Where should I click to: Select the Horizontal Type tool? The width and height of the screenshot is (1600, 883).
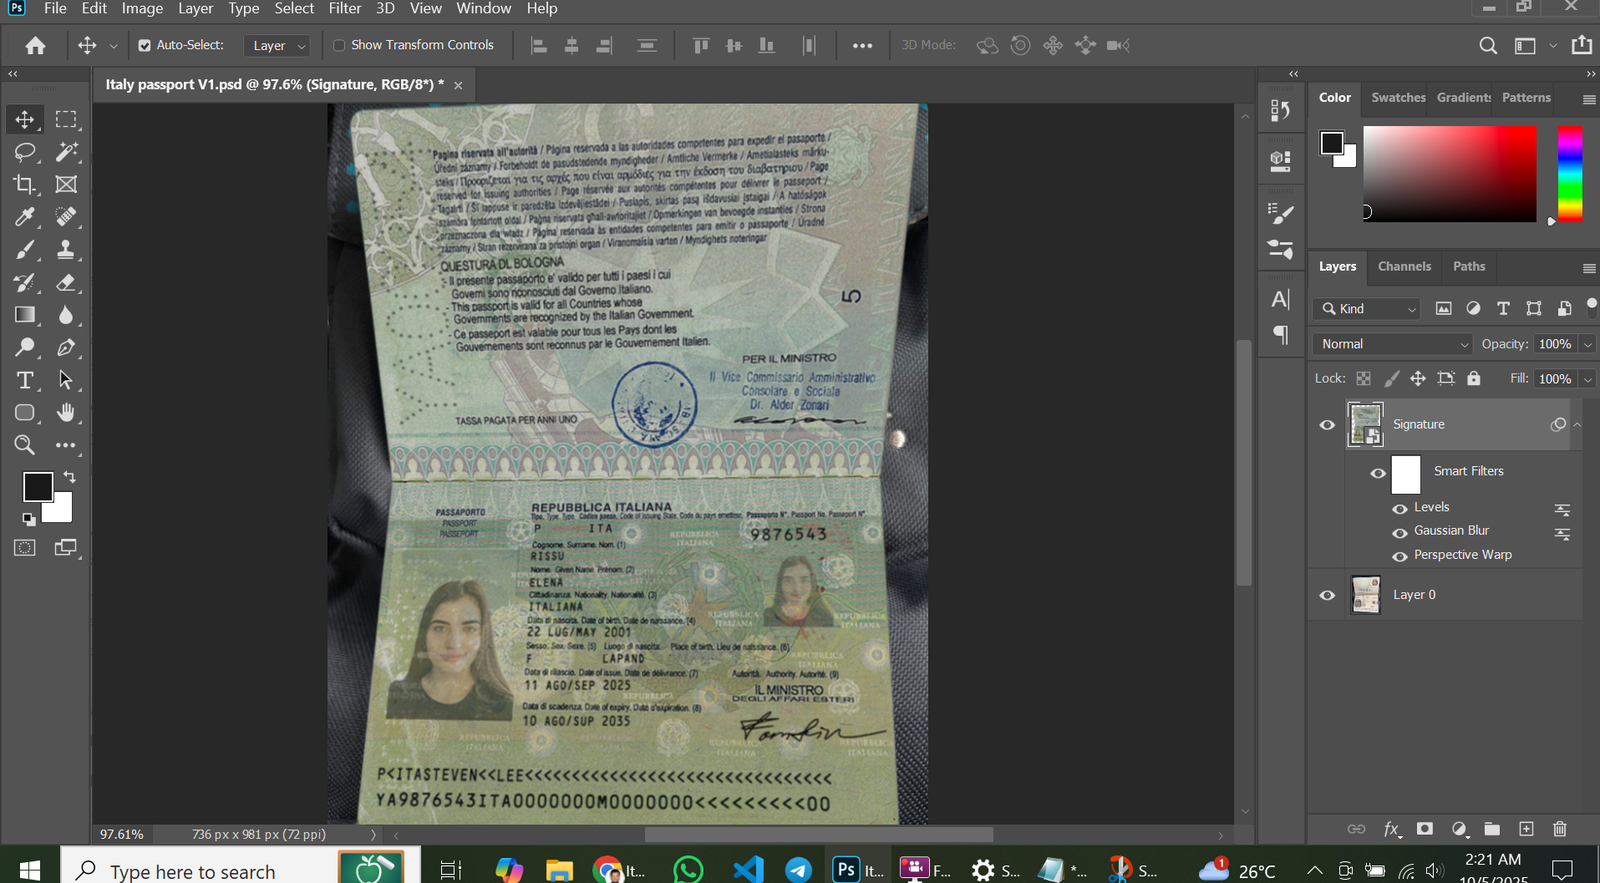click(x=25, y=380)
